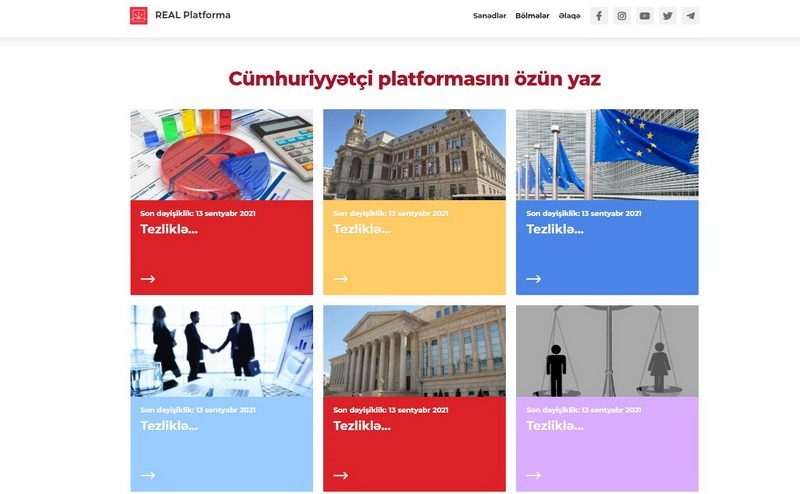This screenshot has height=494, width=800.
Task: Open the Sənədlər menu item
Action: (x=490, y=16)
